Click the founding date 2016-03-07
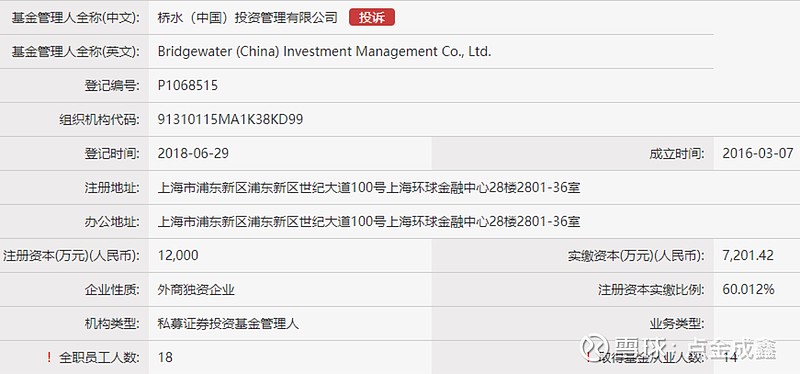Image resolution: width=800 pixels, height=374 pixels. (x=758, y=153)
